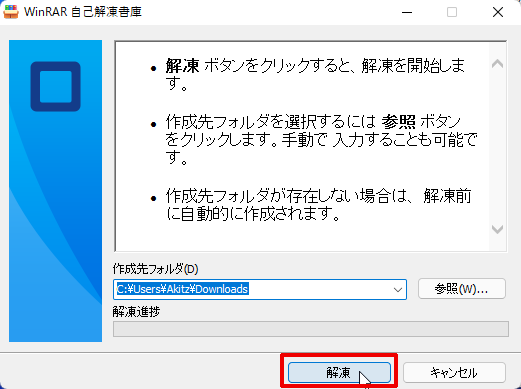Viewport: 521px width, 389px height.
Task: Click the キャンセル cancel button
Action: (454, 372)
